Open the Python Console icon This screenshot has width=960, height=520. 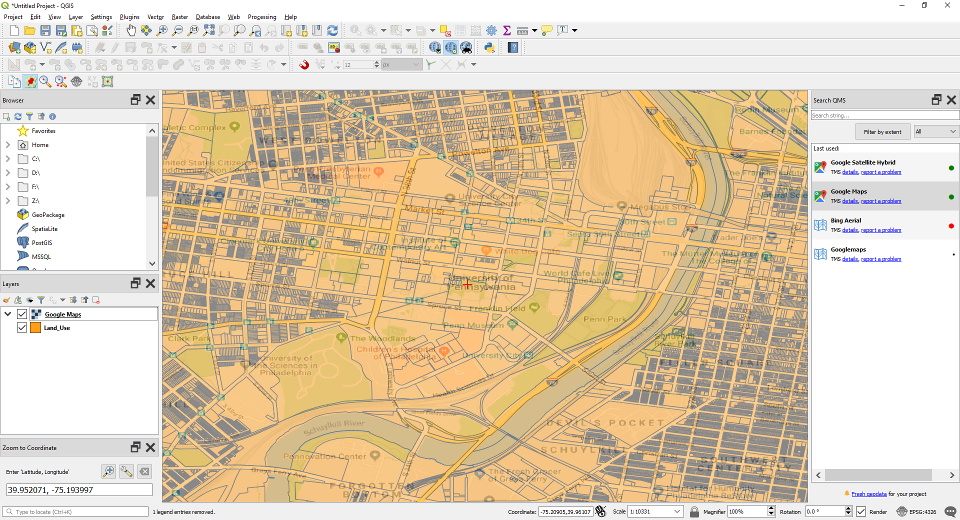pos(490,47)
